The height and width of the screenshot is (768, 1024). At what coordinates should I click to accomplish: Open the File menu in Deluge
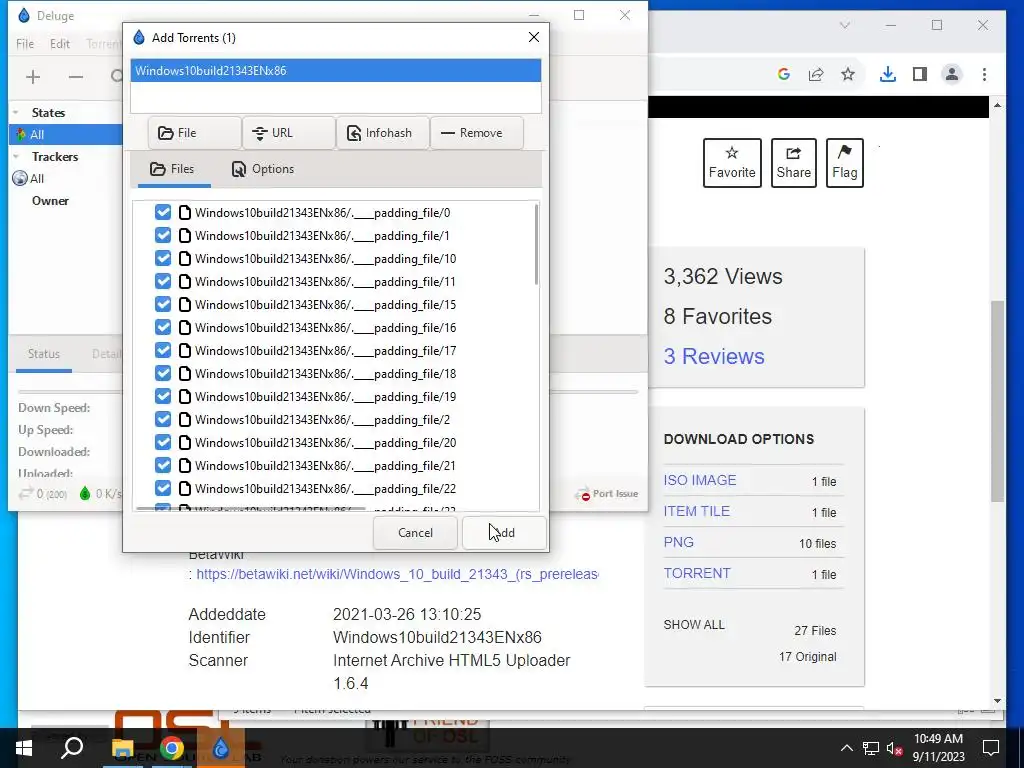pyautogui.click(x=25, y=44)
